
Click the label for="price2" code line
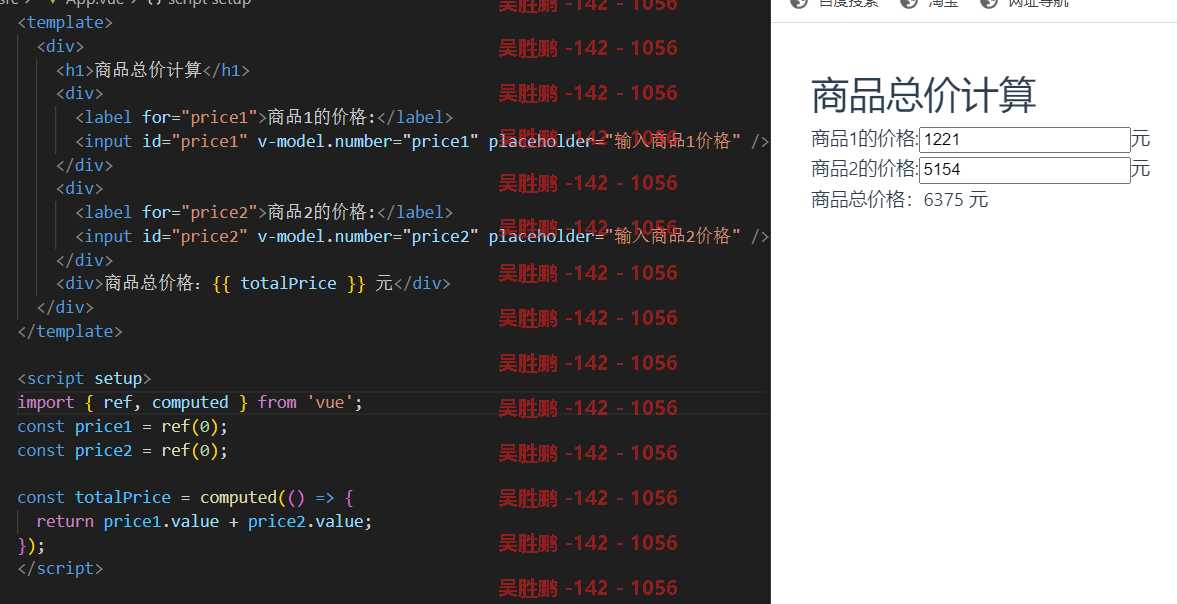(x=264, y=212)
